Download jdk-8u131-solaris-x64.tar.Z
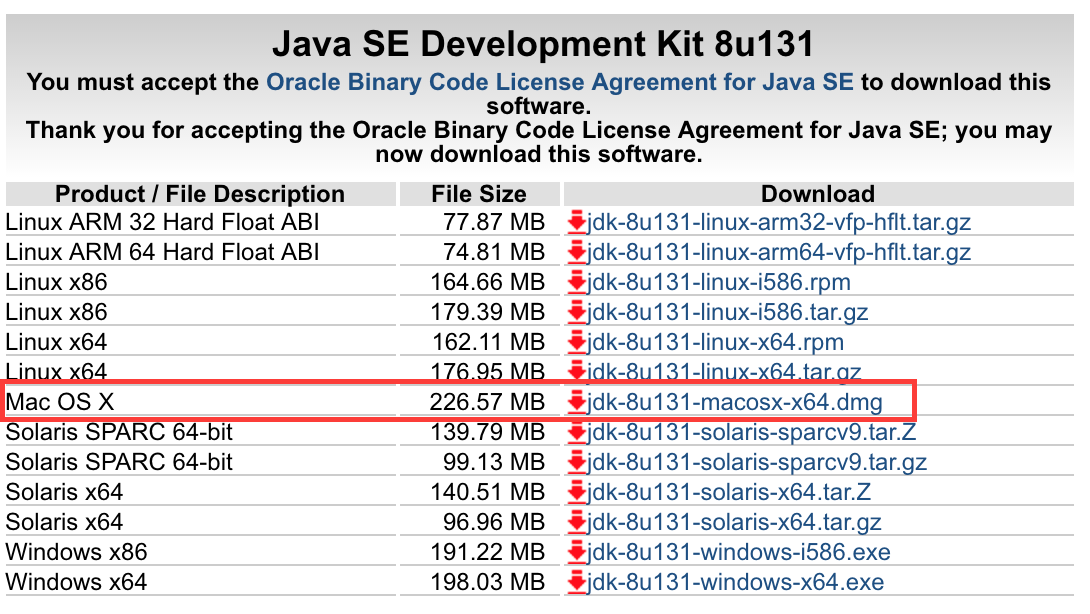 pyautogui.click(x=730, y=492)
